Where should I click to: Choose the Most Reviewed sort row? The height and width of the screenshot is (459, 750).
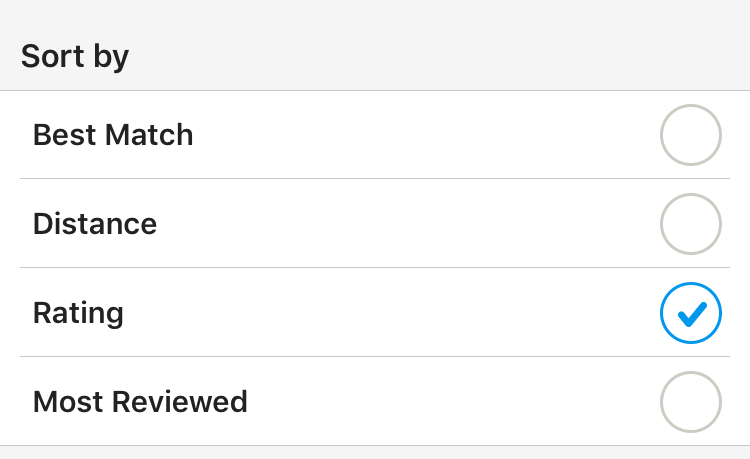(375, 402)
